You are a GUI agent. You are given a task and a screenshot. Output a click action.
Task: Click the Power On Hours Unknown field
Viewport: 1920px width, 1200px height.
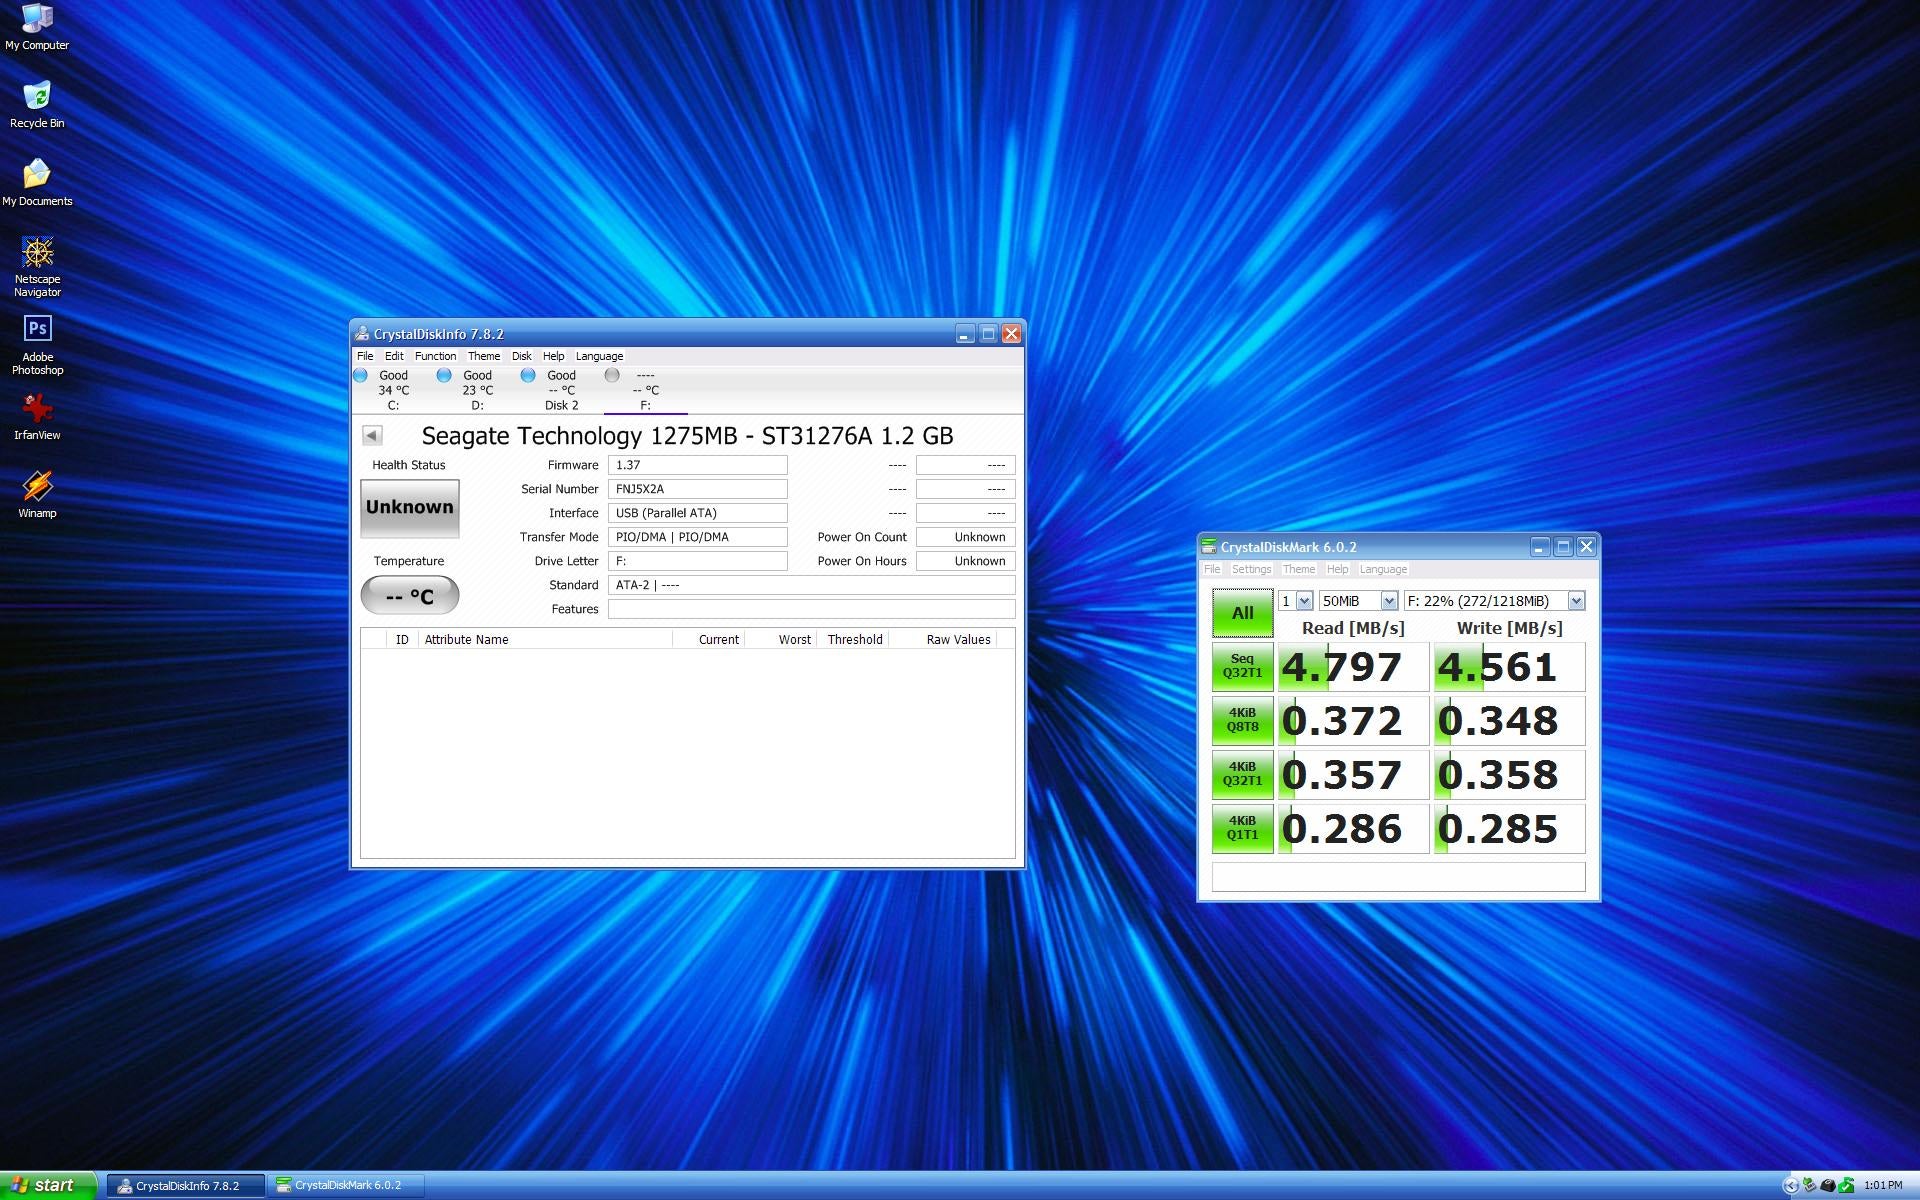pyautogui.click(x=965, y=561)
